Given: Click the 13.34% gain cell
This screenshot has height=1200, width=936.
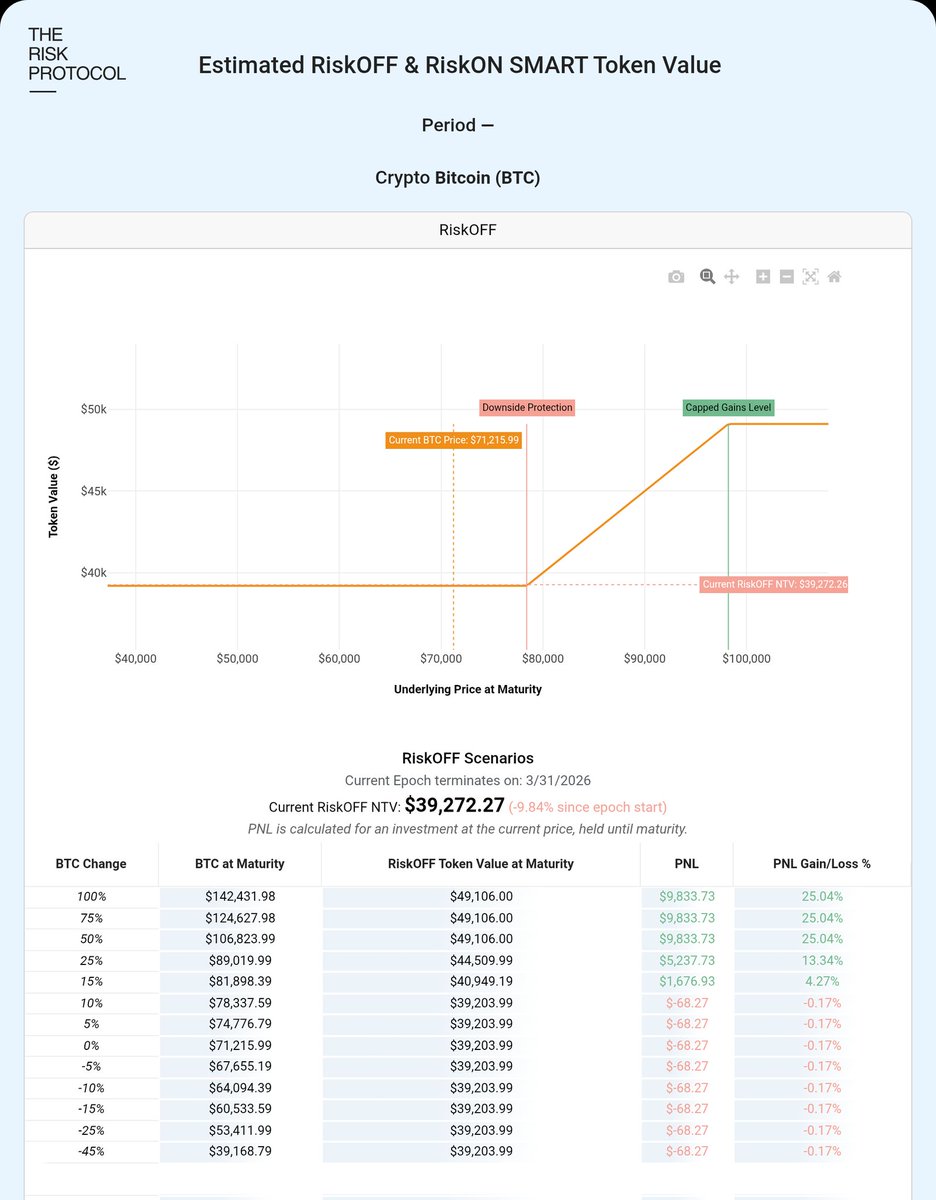Looking at the screenshot, I should click(x=822, y=960).
